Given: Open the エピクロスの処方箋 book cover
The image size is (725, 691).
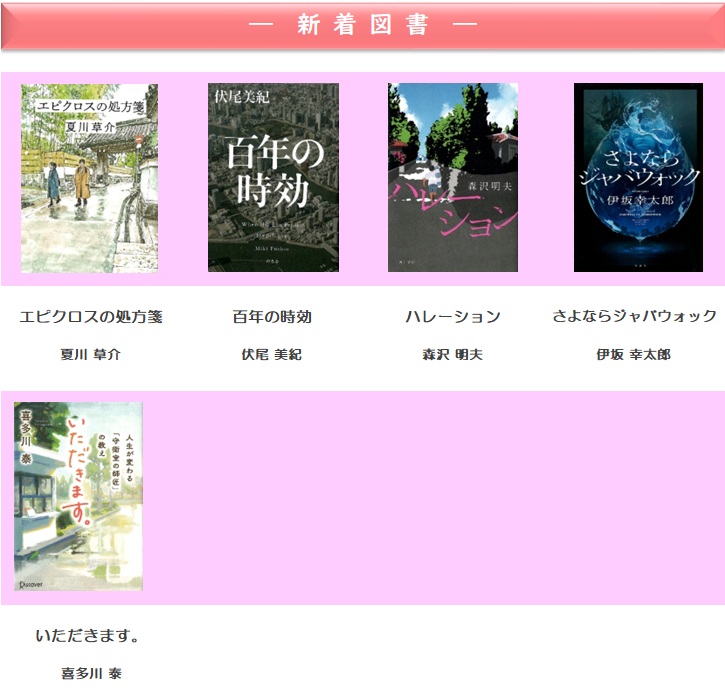Looking at the screenshot, I should pos(89,178).
